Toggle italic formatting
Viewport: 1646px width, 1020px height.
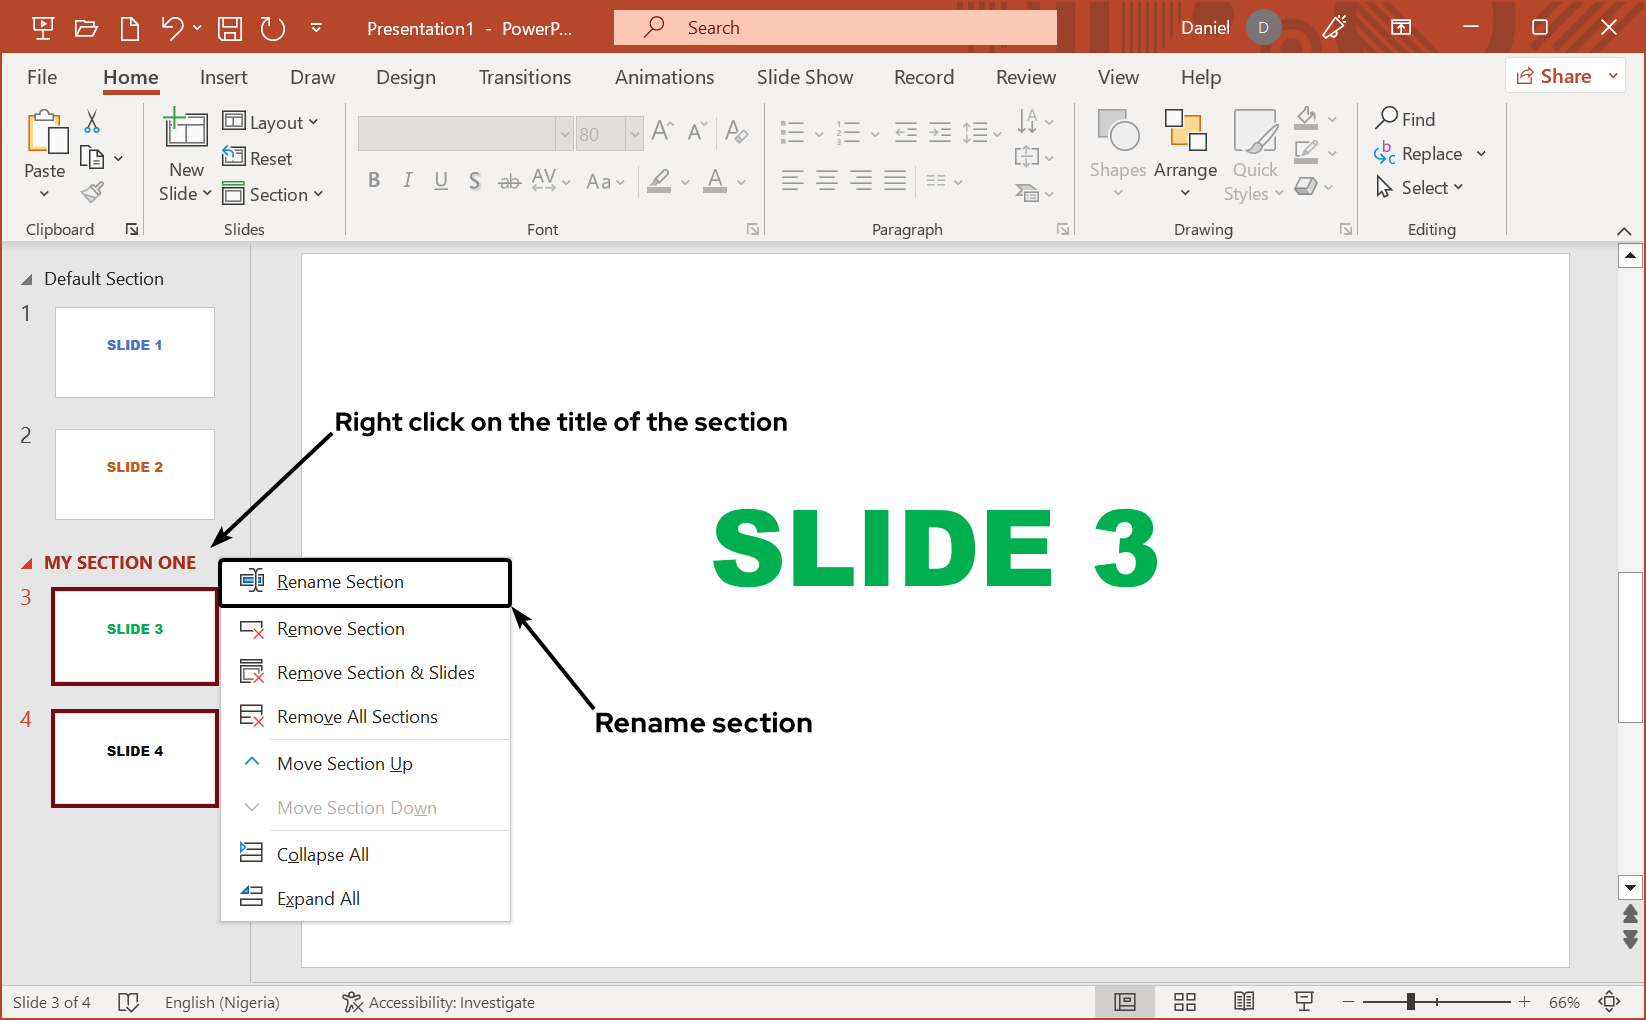(x=408, y=180)
